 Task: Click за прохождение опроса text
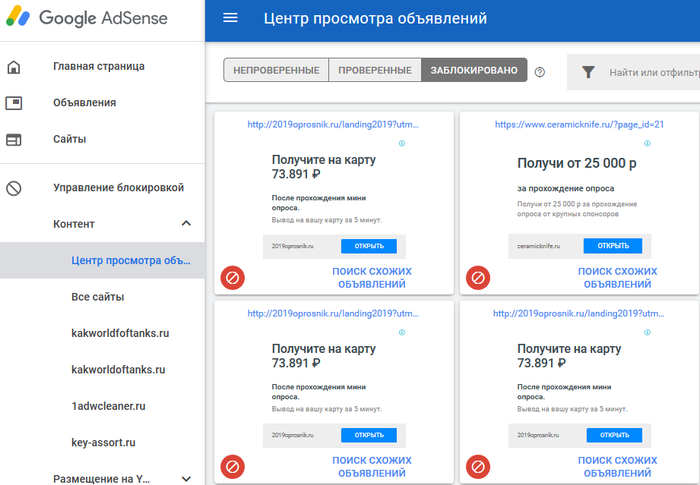(566, 188)
